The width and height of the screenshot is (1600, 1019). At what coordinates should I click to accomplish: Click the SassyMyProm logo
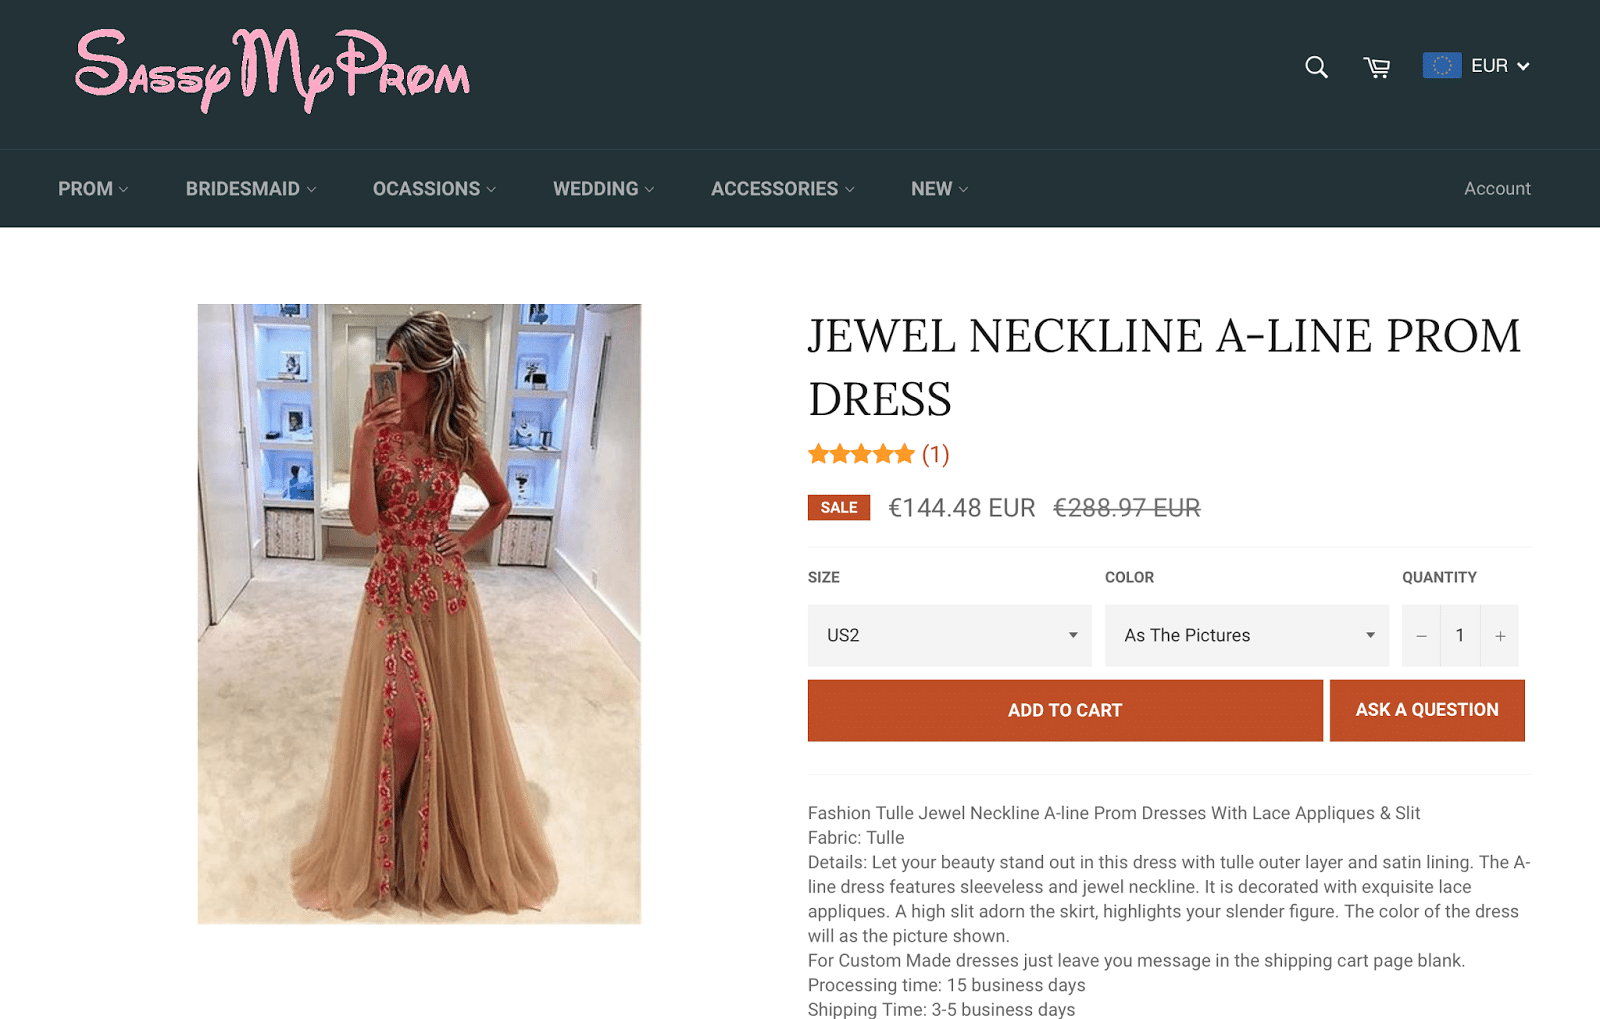pyautogui.click(x=273, y=70)
